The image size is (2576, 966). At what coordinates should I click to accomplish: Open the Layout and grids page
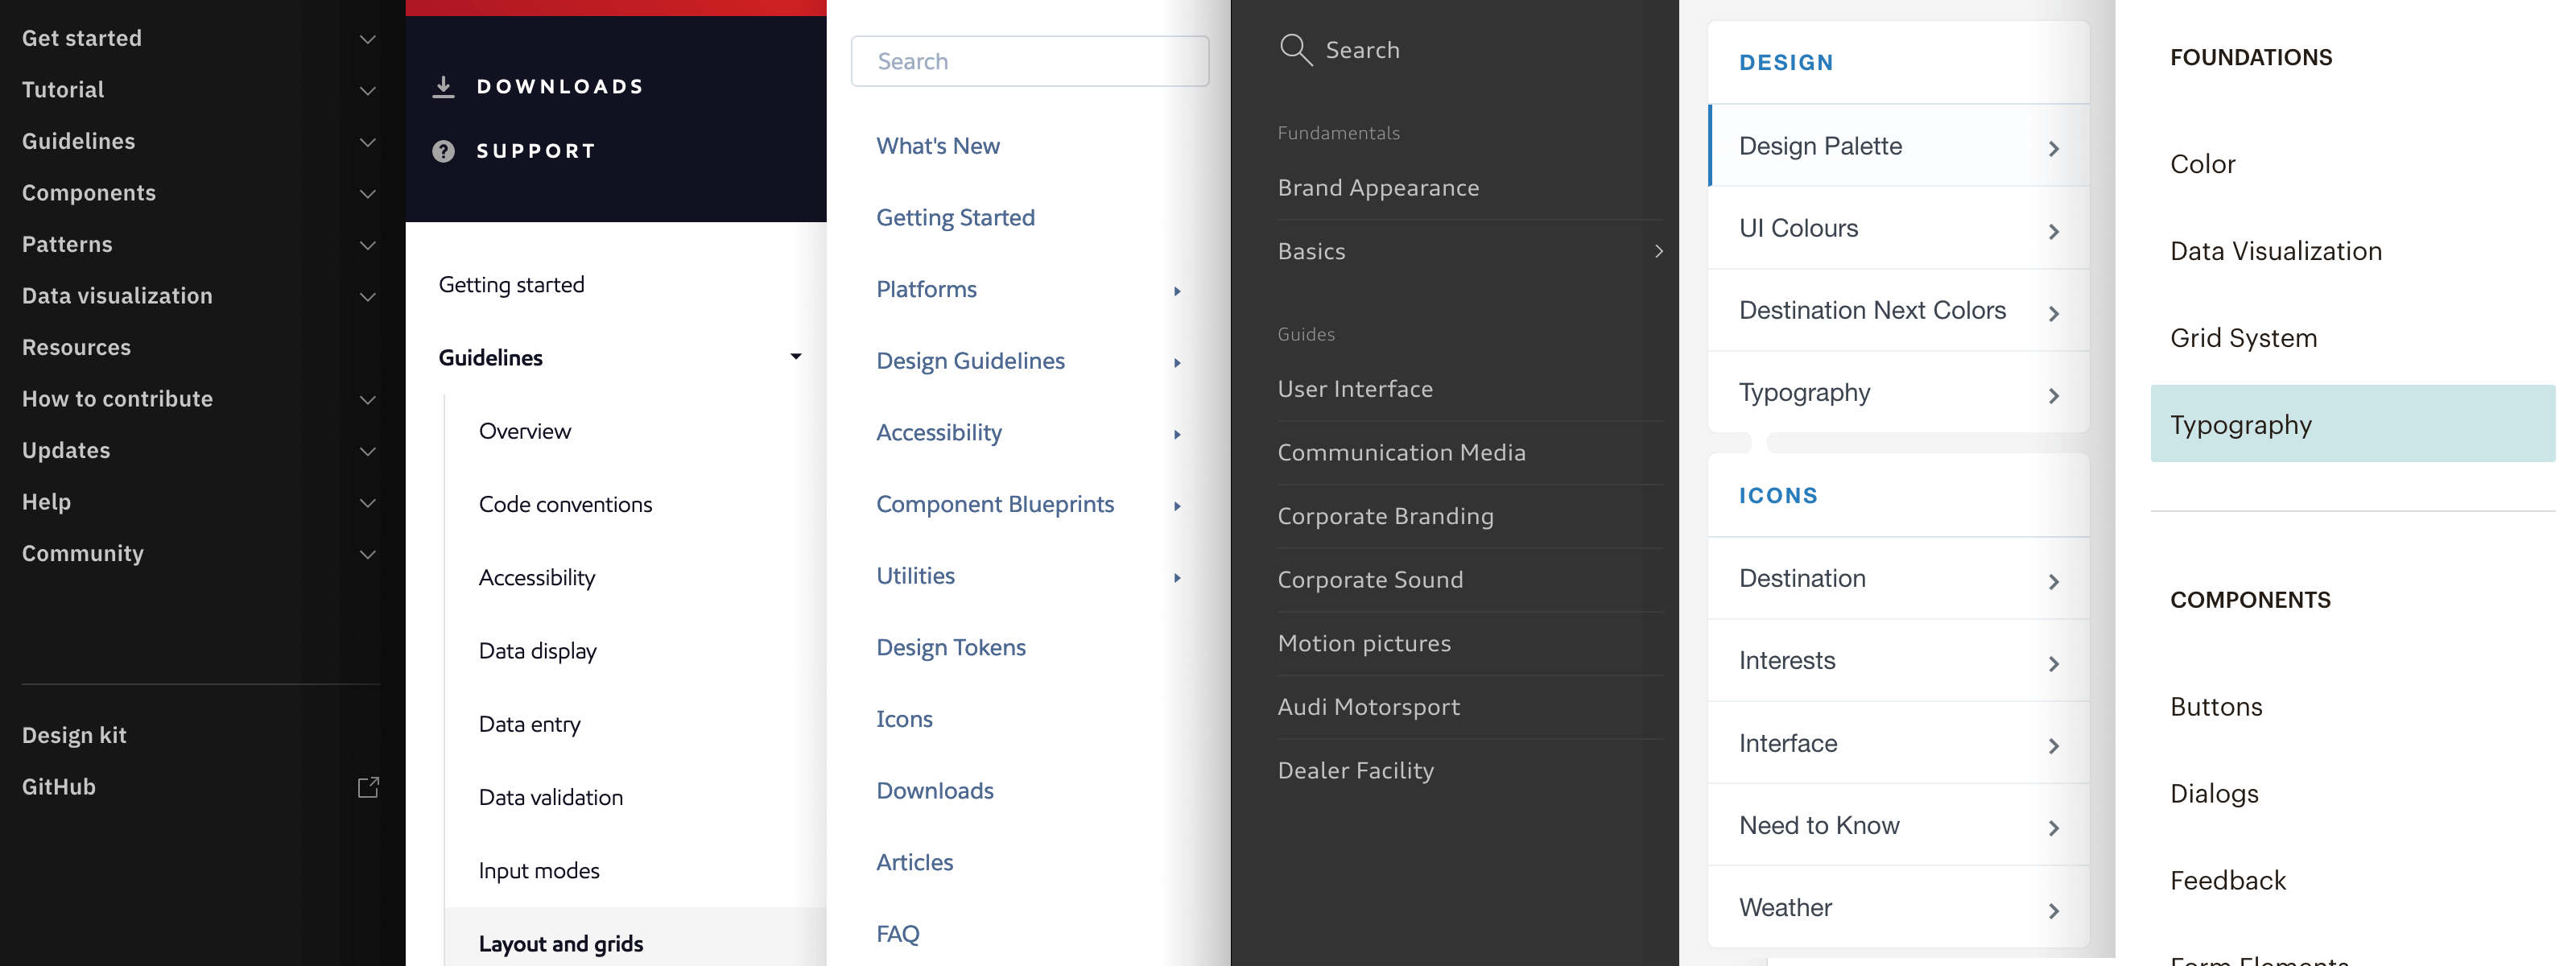tap(560, 943)
